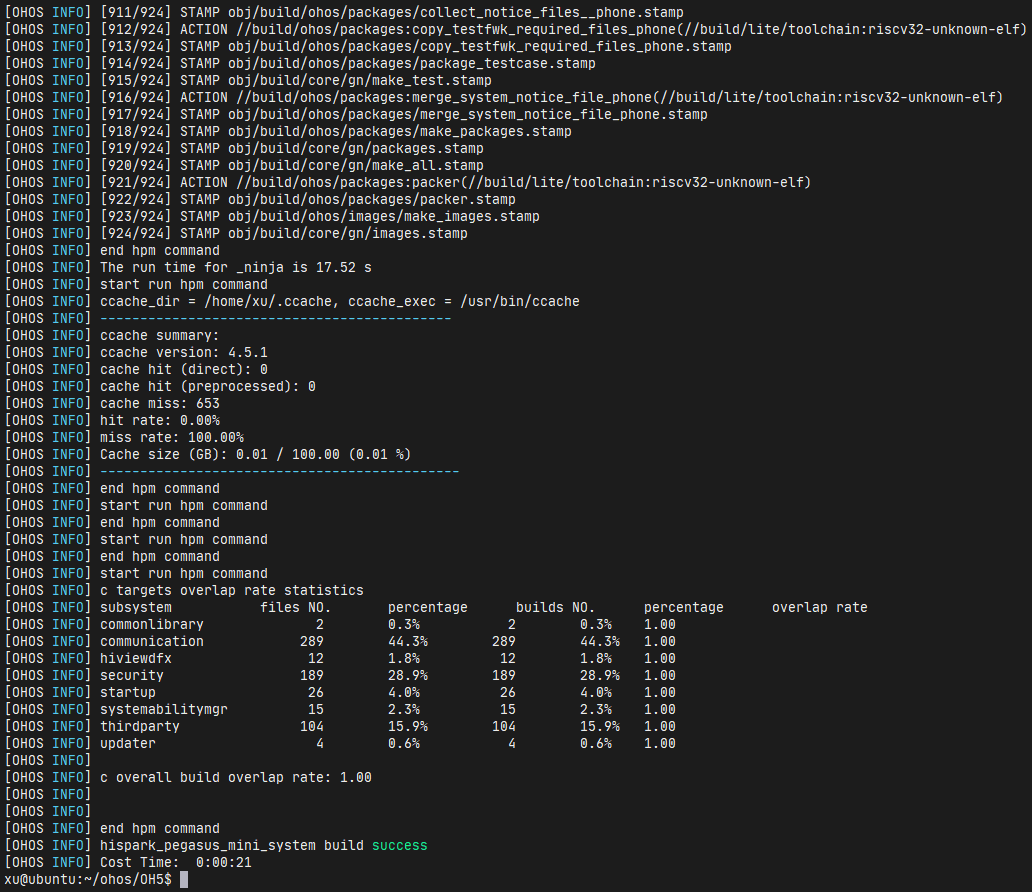Click 'obj/build/ohos/packages/package_testcase.stamp' path

point(411,63)
